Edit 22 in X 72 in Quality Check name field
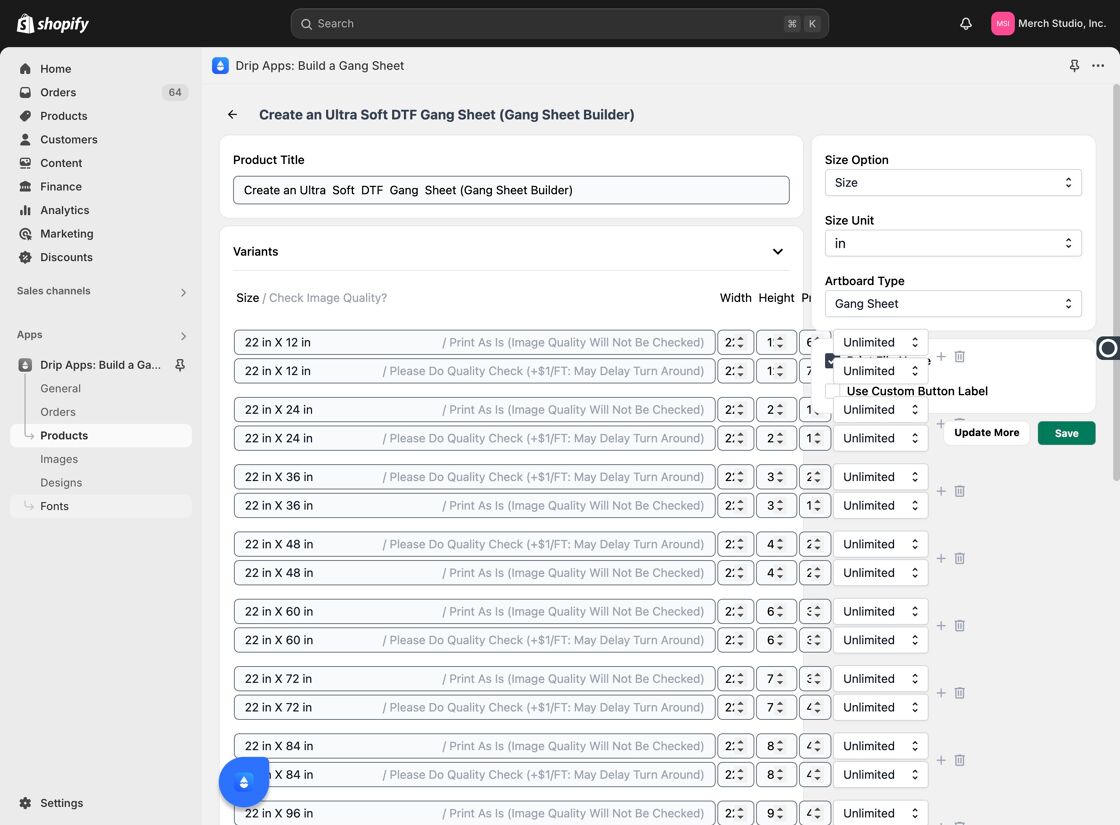 pyautogui.click(x=474, y=707)
